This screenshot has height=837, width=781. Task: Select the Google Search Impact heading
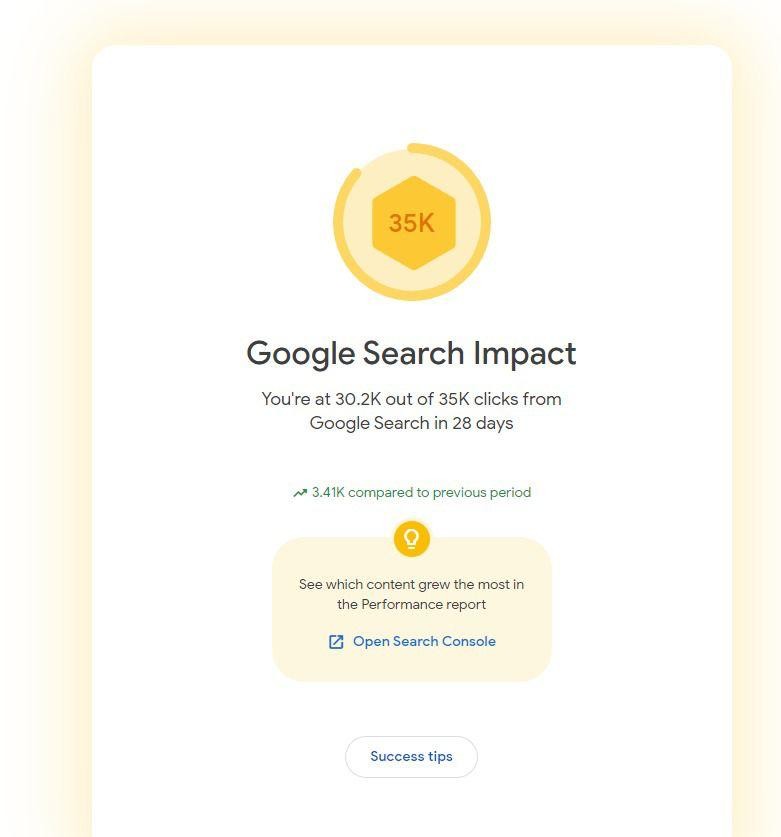coord(411,353)
